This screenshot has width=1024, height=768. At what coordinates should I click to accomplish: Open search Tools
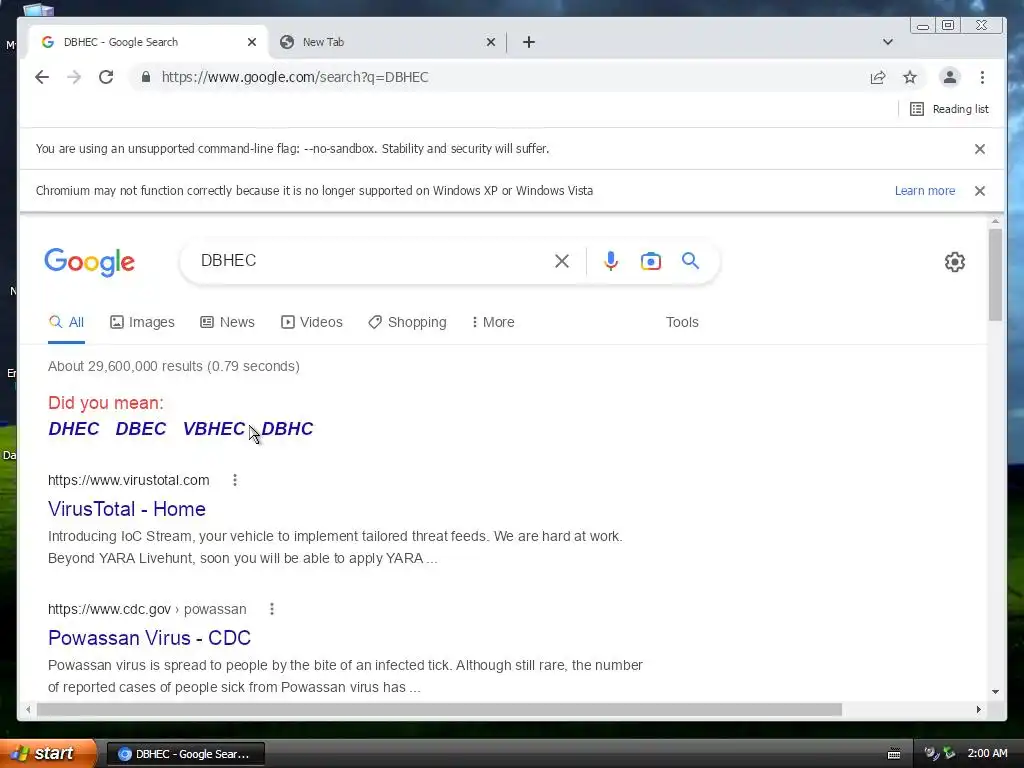coord(682,322)
